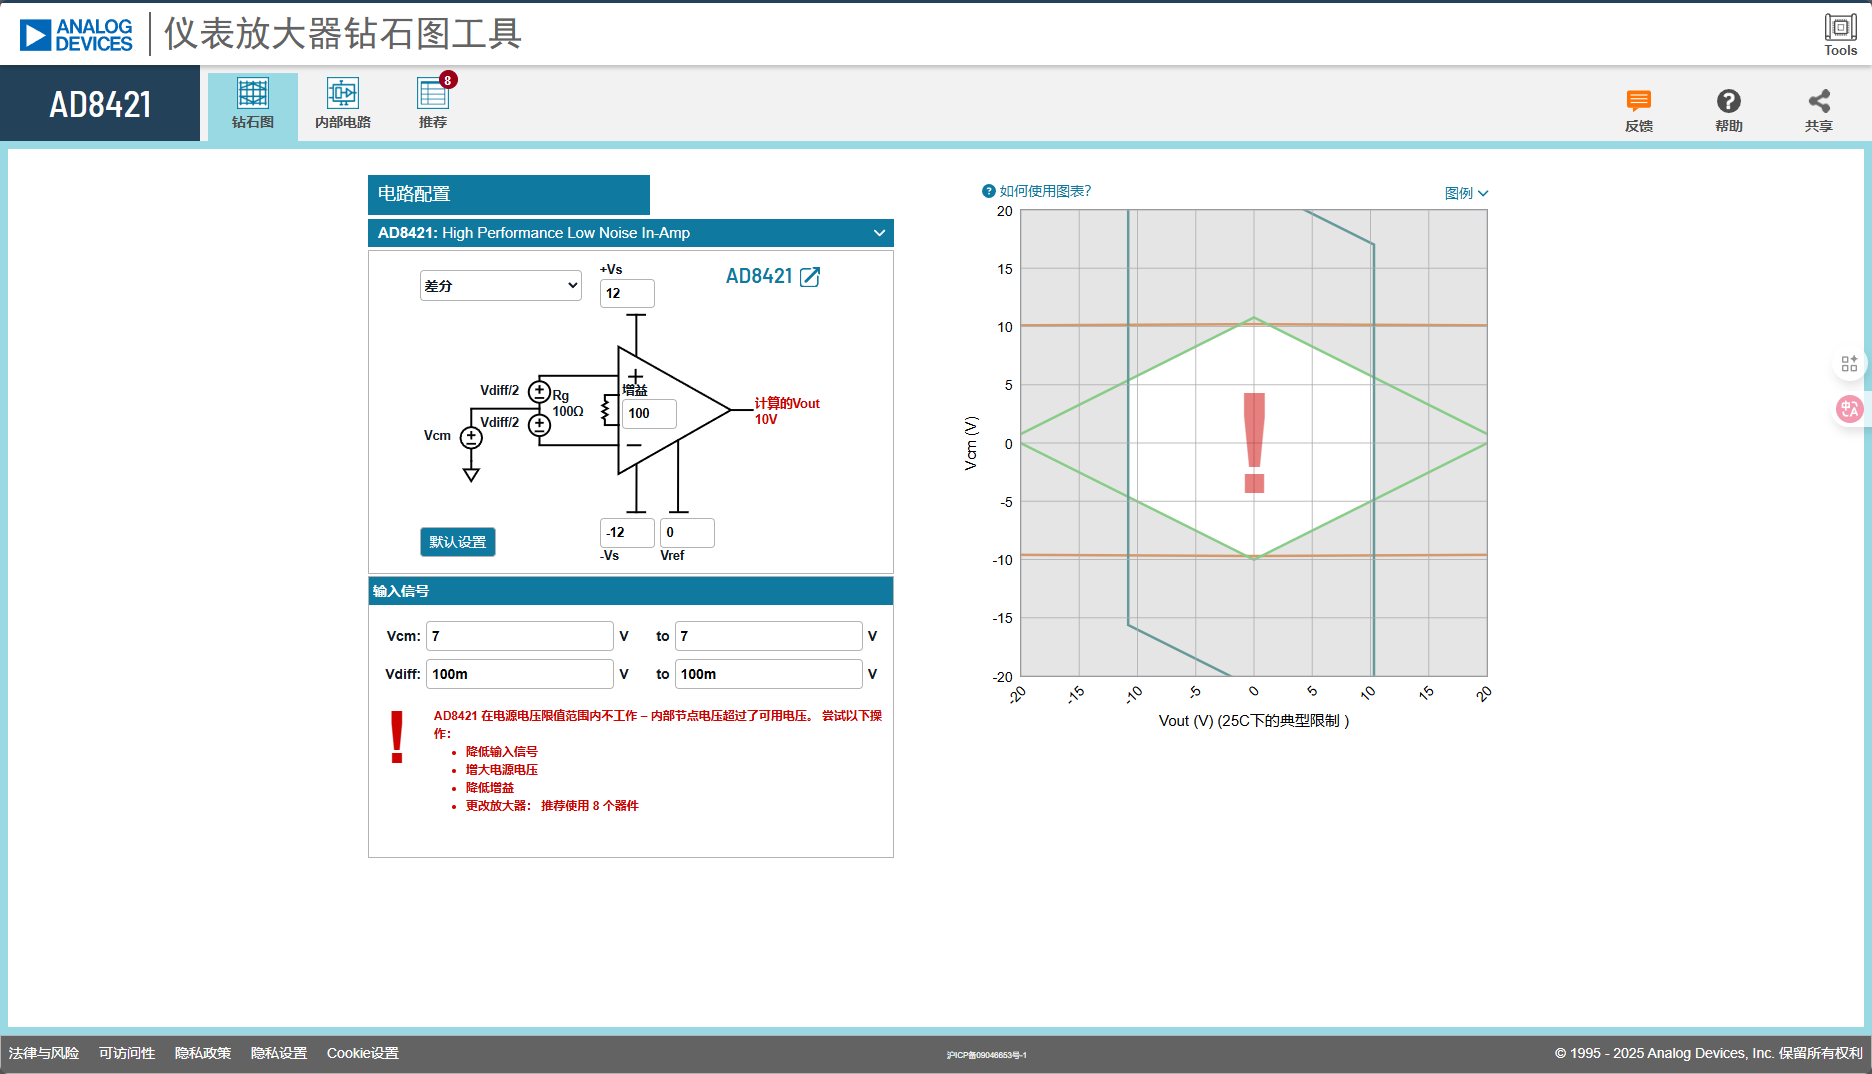Image resolution: width=1872 pixels, height=1074 pixels.
Task: Click the ICP registration number in footer
Action: coord(987,1055)
